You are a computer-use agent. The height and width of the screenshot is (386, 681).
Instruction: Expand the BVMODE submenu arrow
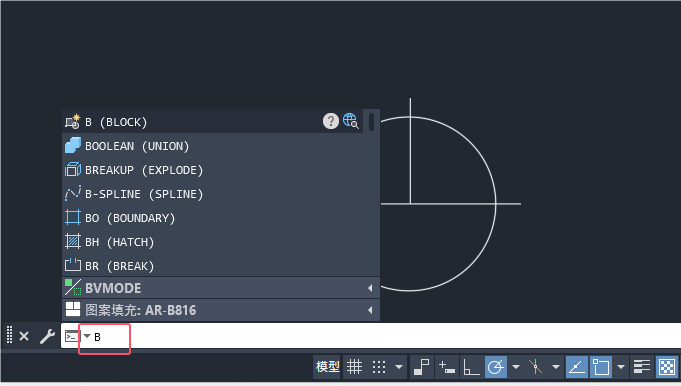370,288
